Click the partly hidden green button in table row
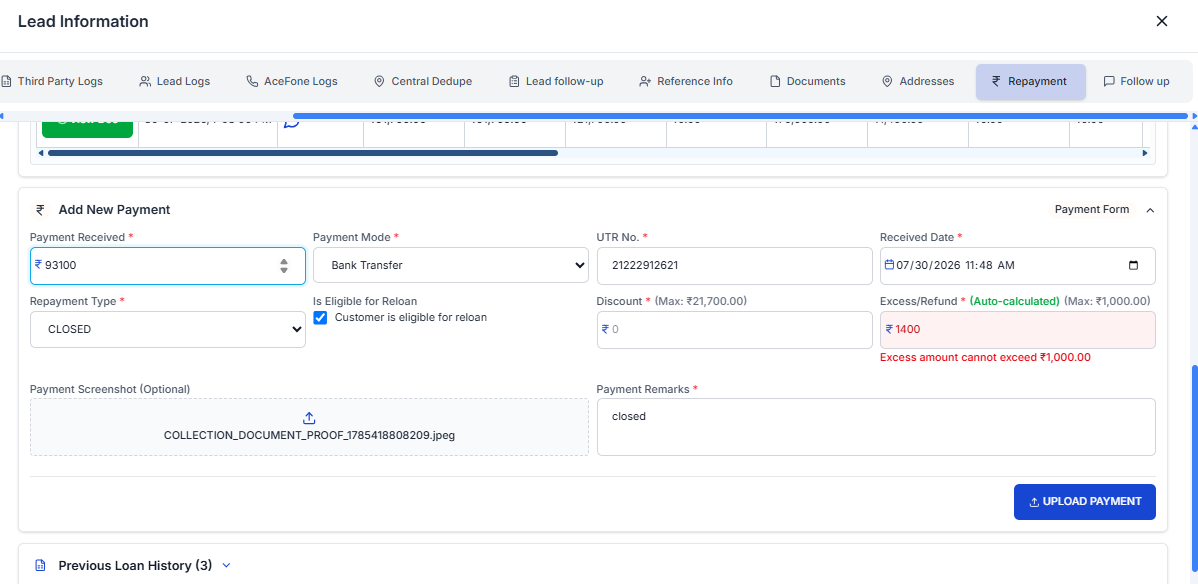1198x584 pixels. 87,128
